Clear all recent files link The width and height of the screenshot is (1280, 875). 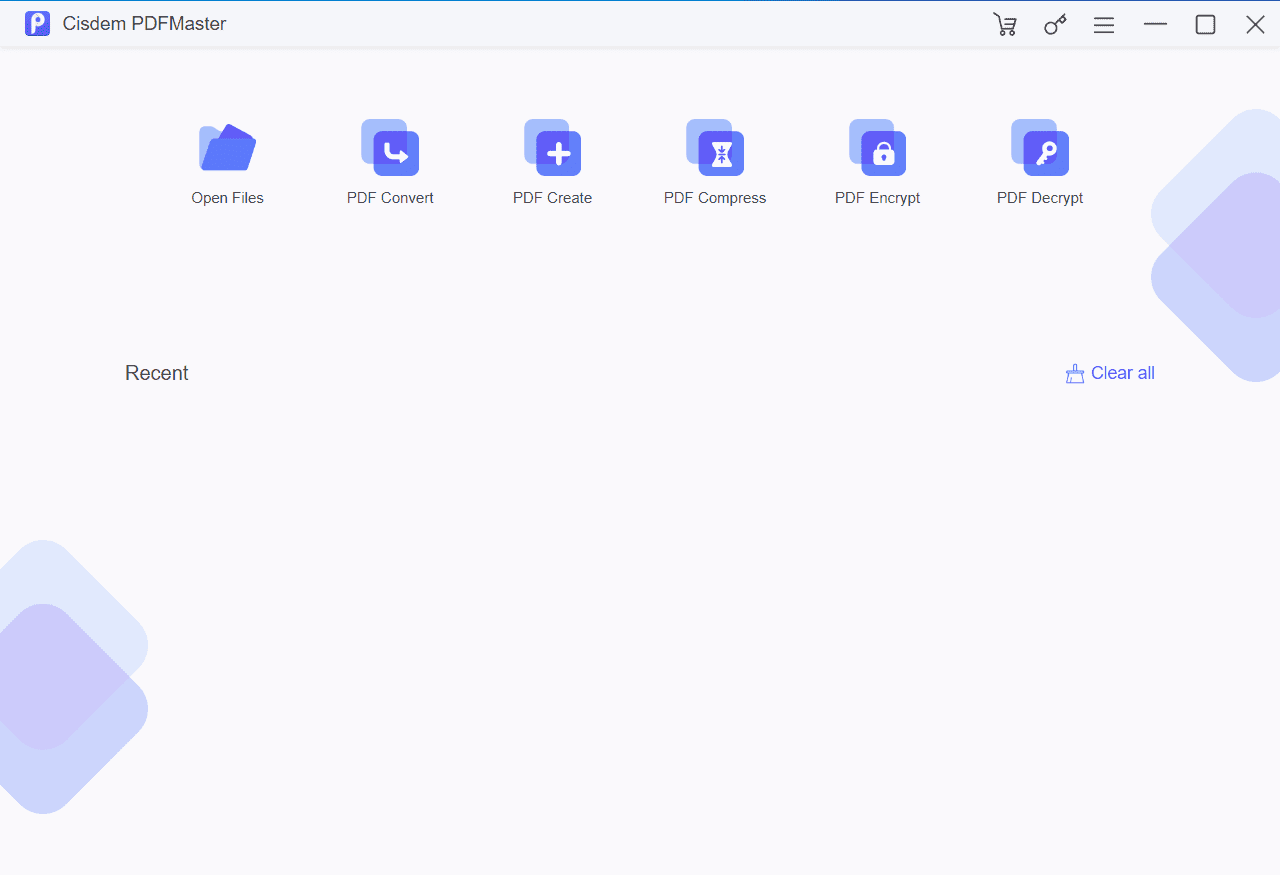(1123, 373)
